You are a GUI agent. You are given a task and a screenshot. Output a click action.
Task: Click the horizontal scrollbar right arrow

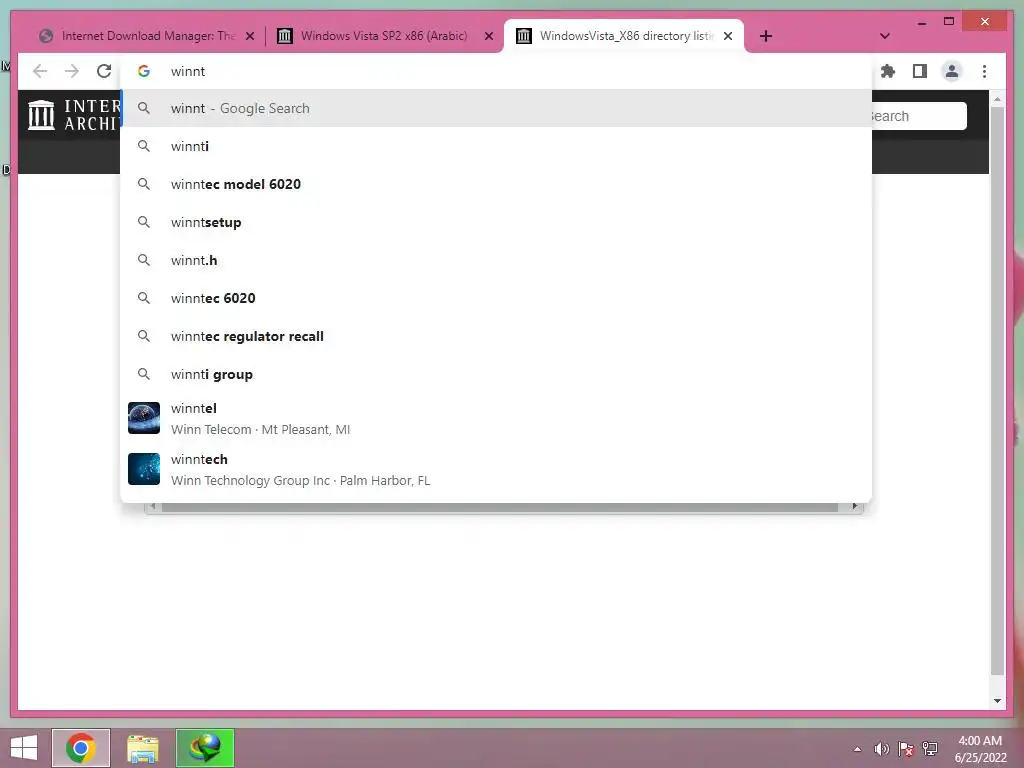(854, 507)
